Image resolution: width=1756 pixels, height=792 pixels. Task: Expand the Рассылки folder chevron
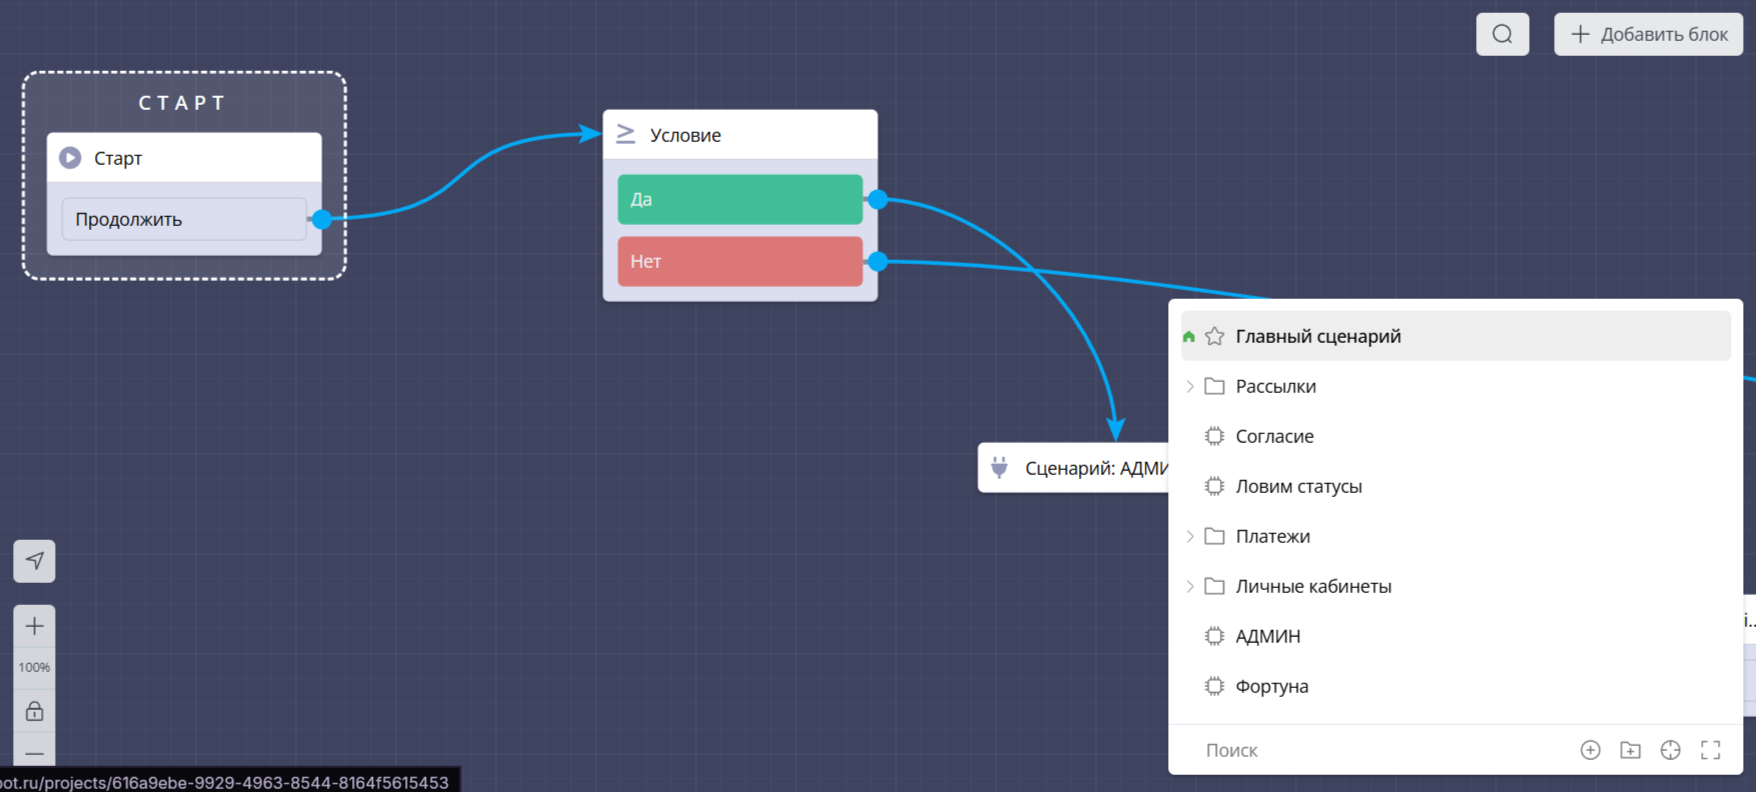pos(1190,386)
